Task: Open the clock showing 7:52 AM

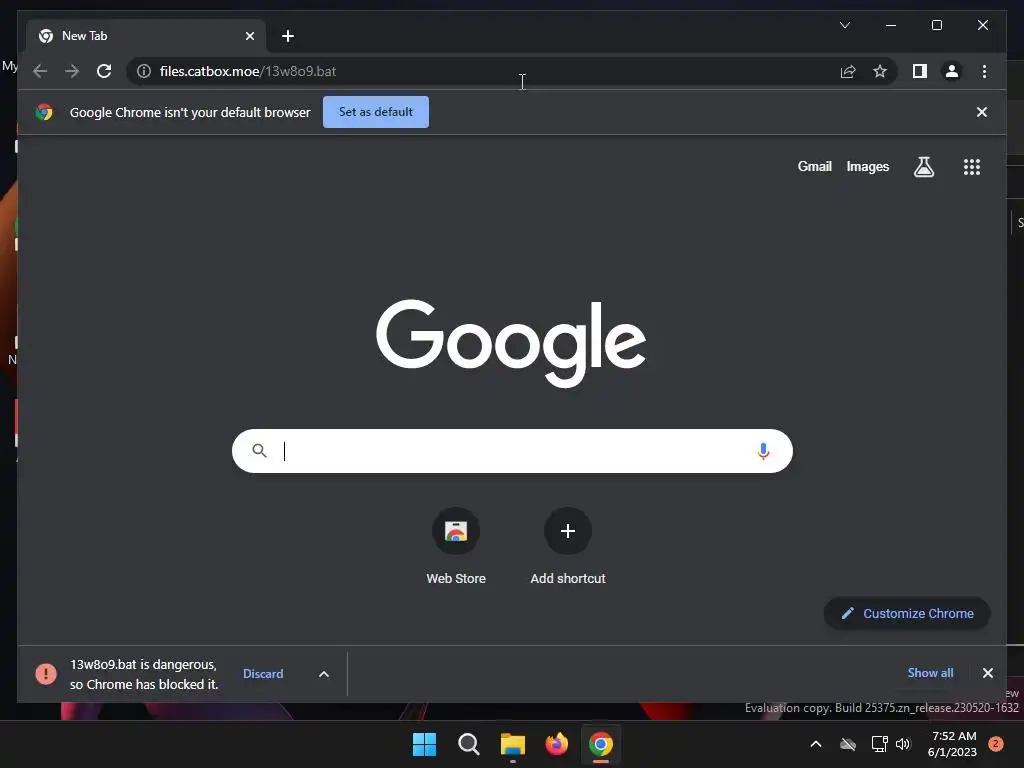Action: [x=952, y=744]
